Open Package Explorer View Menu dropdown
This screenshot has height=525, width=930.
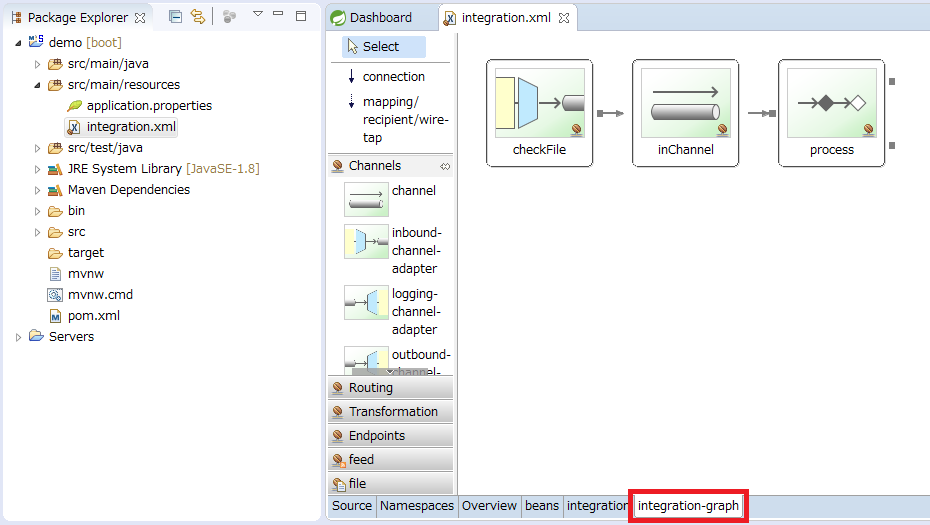(x=257, y=14)
